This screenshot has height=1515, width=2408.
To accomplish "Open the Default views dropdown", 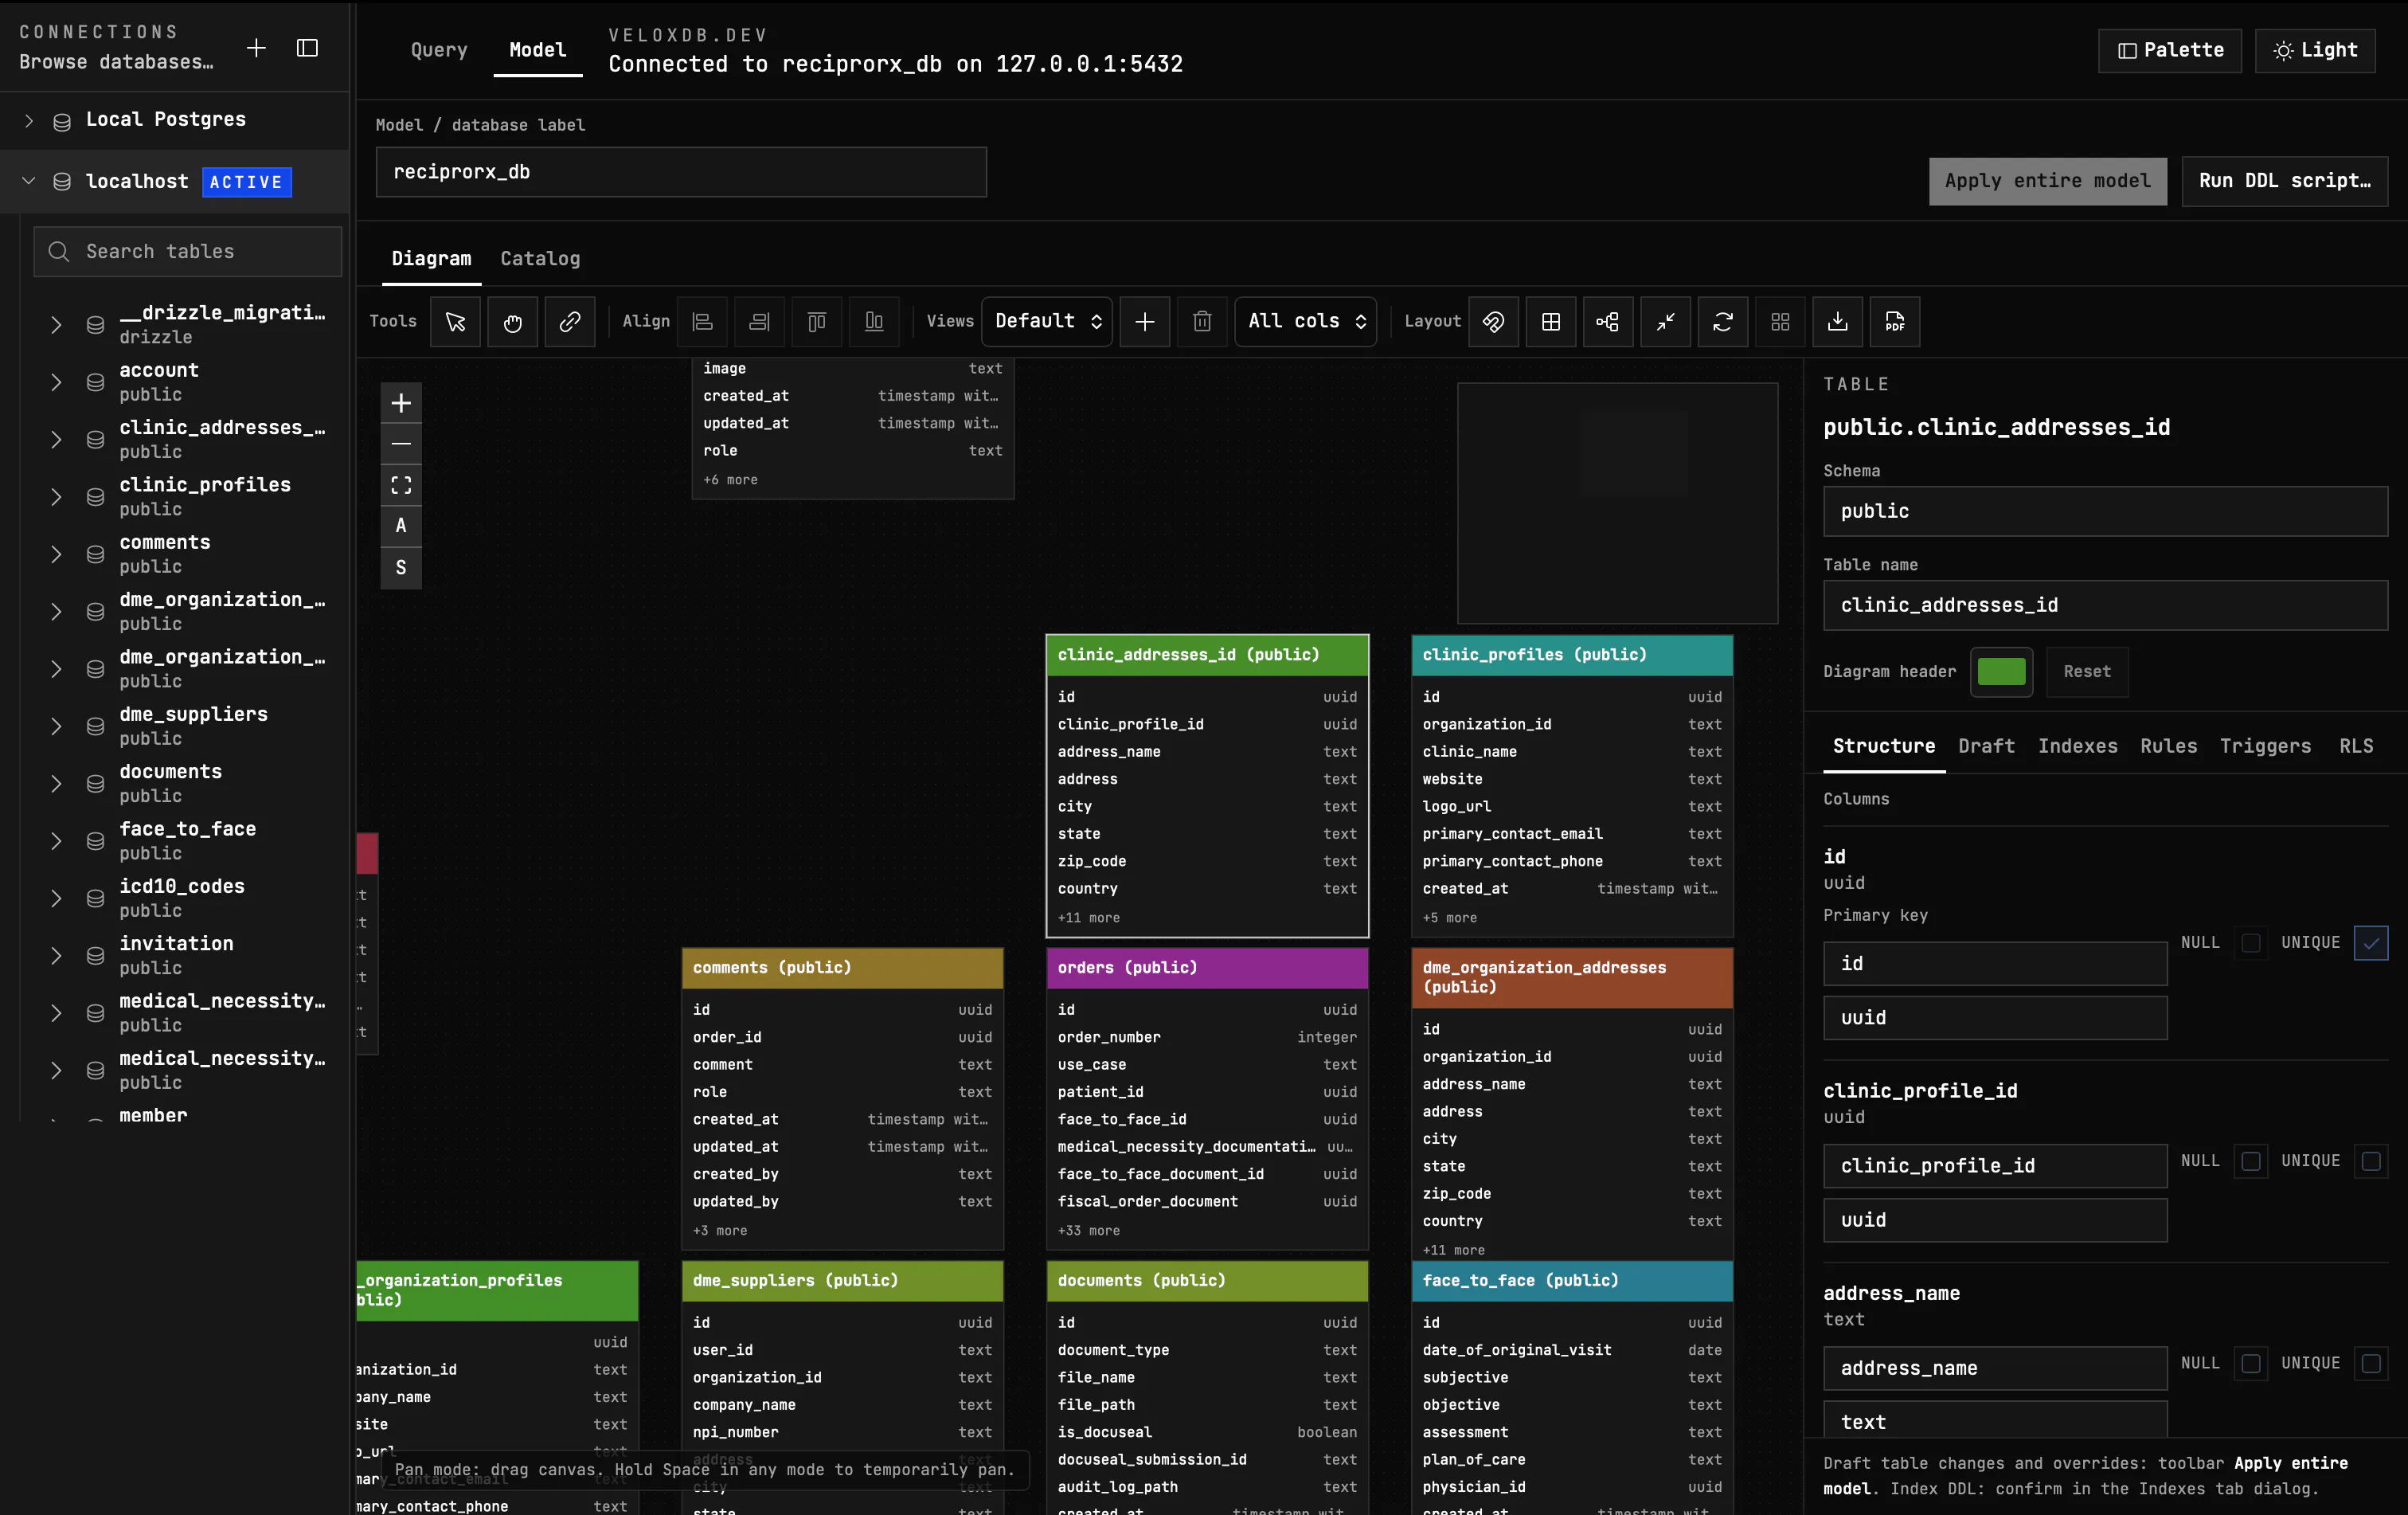I will pos(1047,321).
